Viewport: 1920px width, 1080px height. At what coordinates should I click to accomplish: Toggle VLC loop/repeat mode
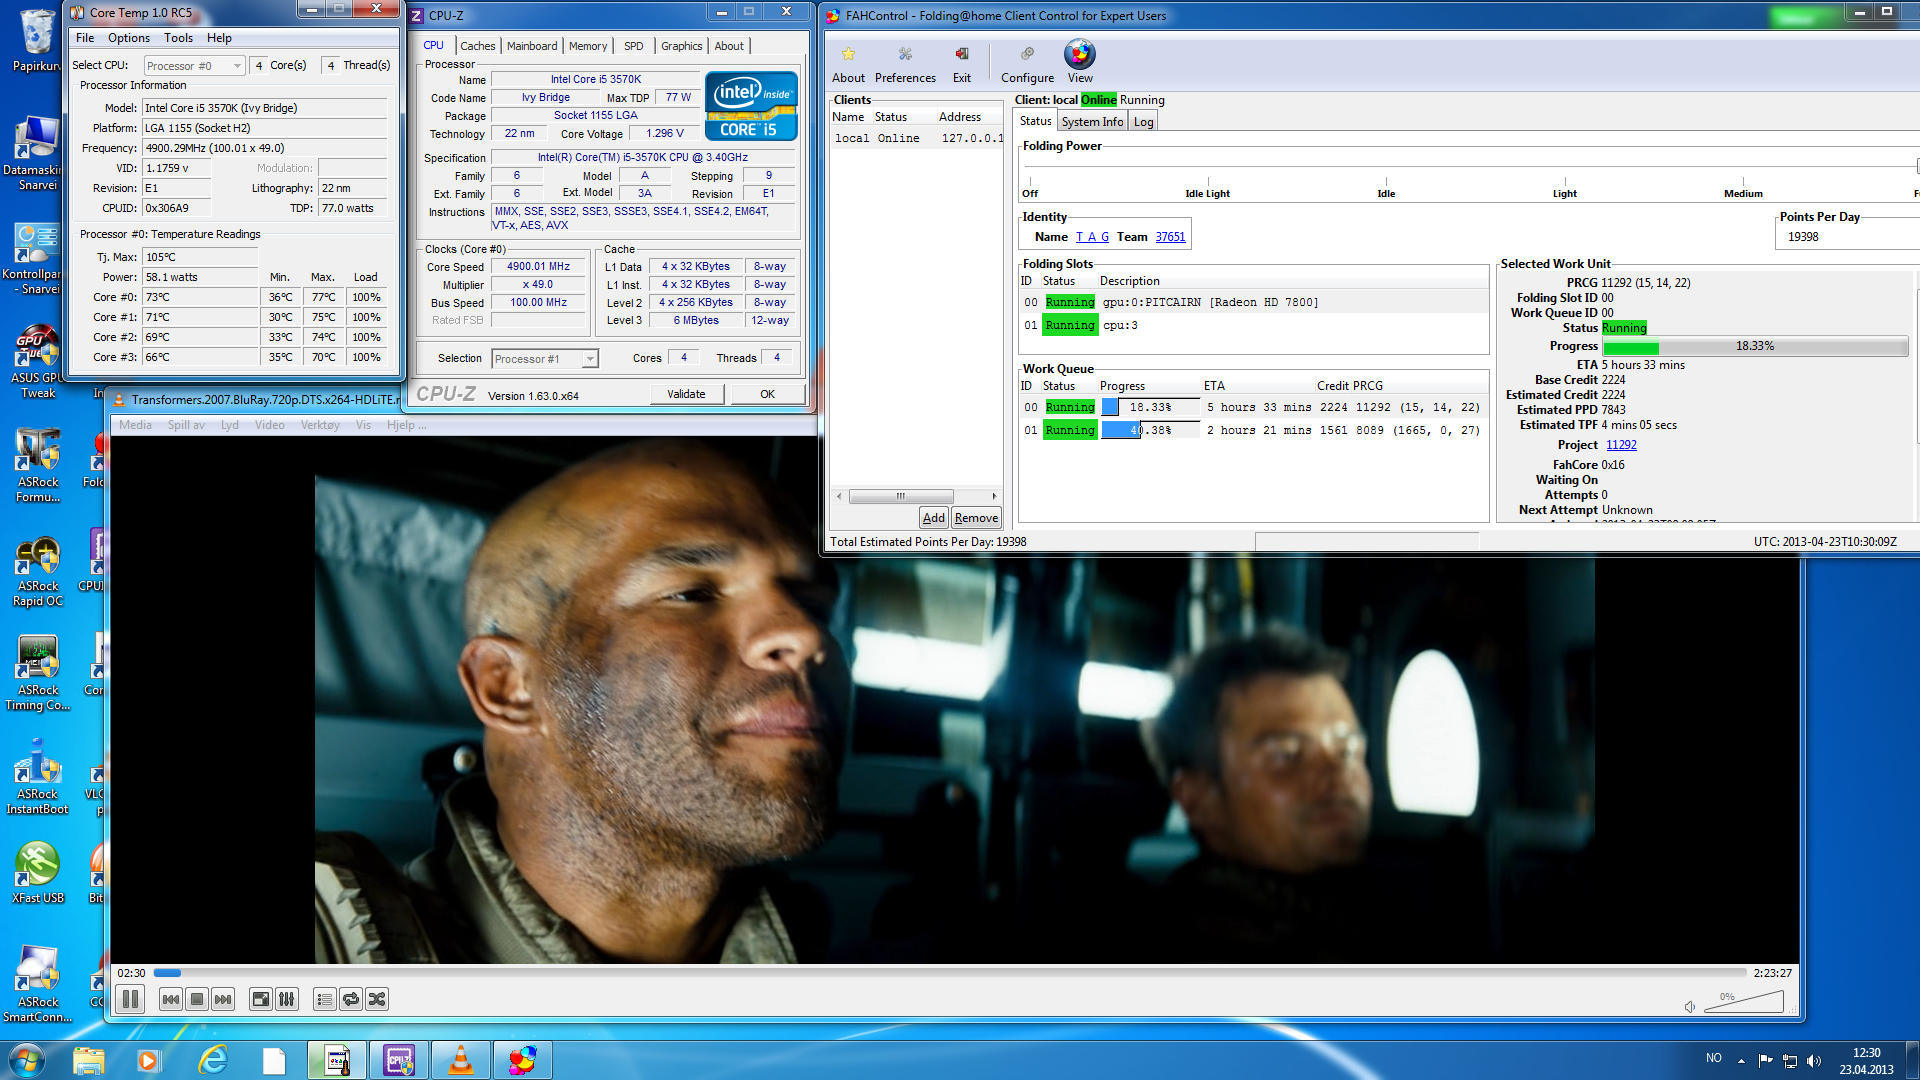[351, 999]
